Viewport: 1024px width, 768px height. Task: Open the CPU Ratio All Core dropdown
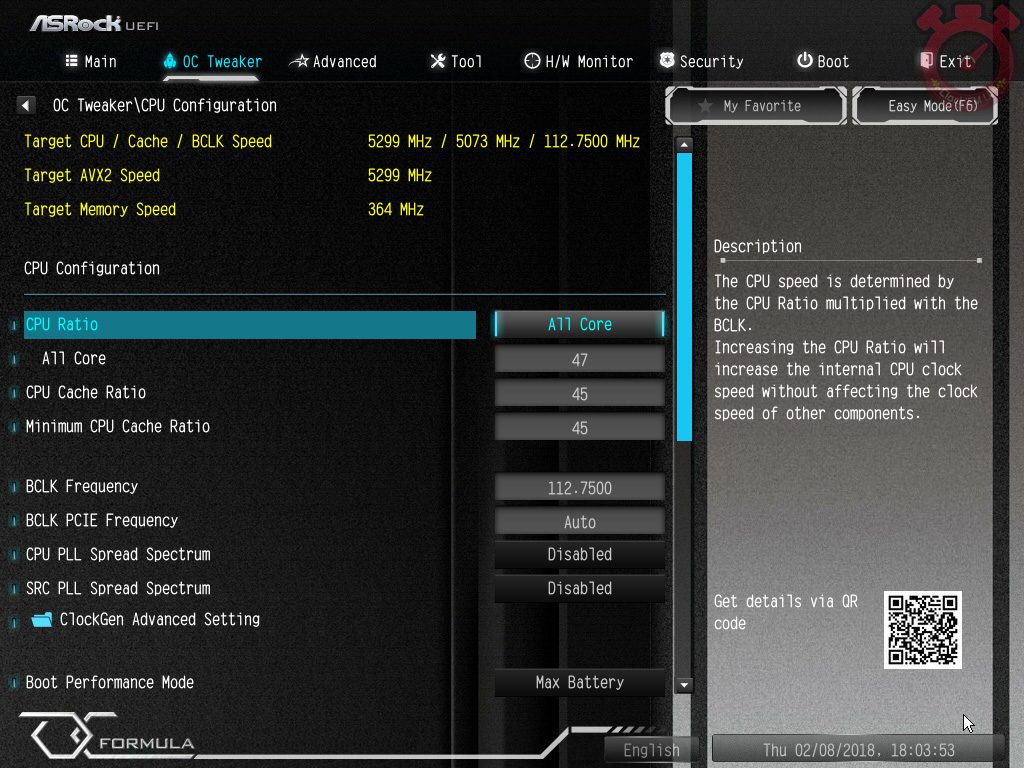pos(579,325)
